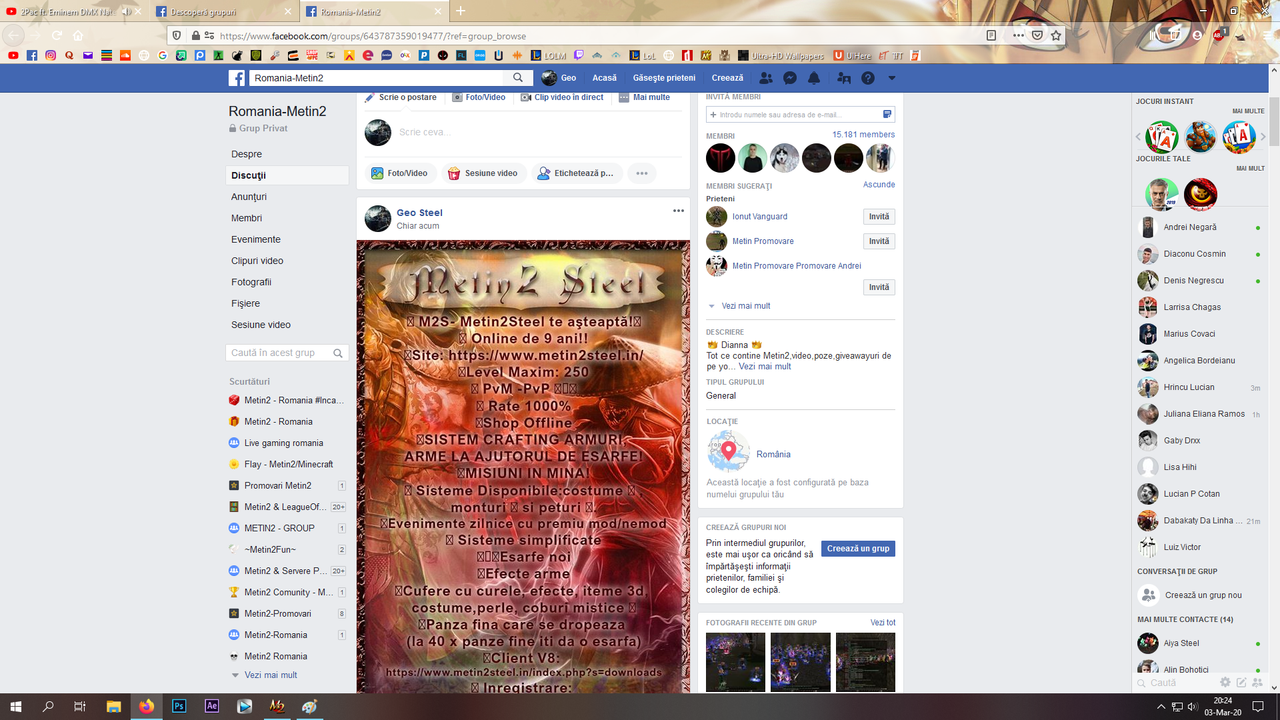Start a Sesiune video from composer

[483, 173]
